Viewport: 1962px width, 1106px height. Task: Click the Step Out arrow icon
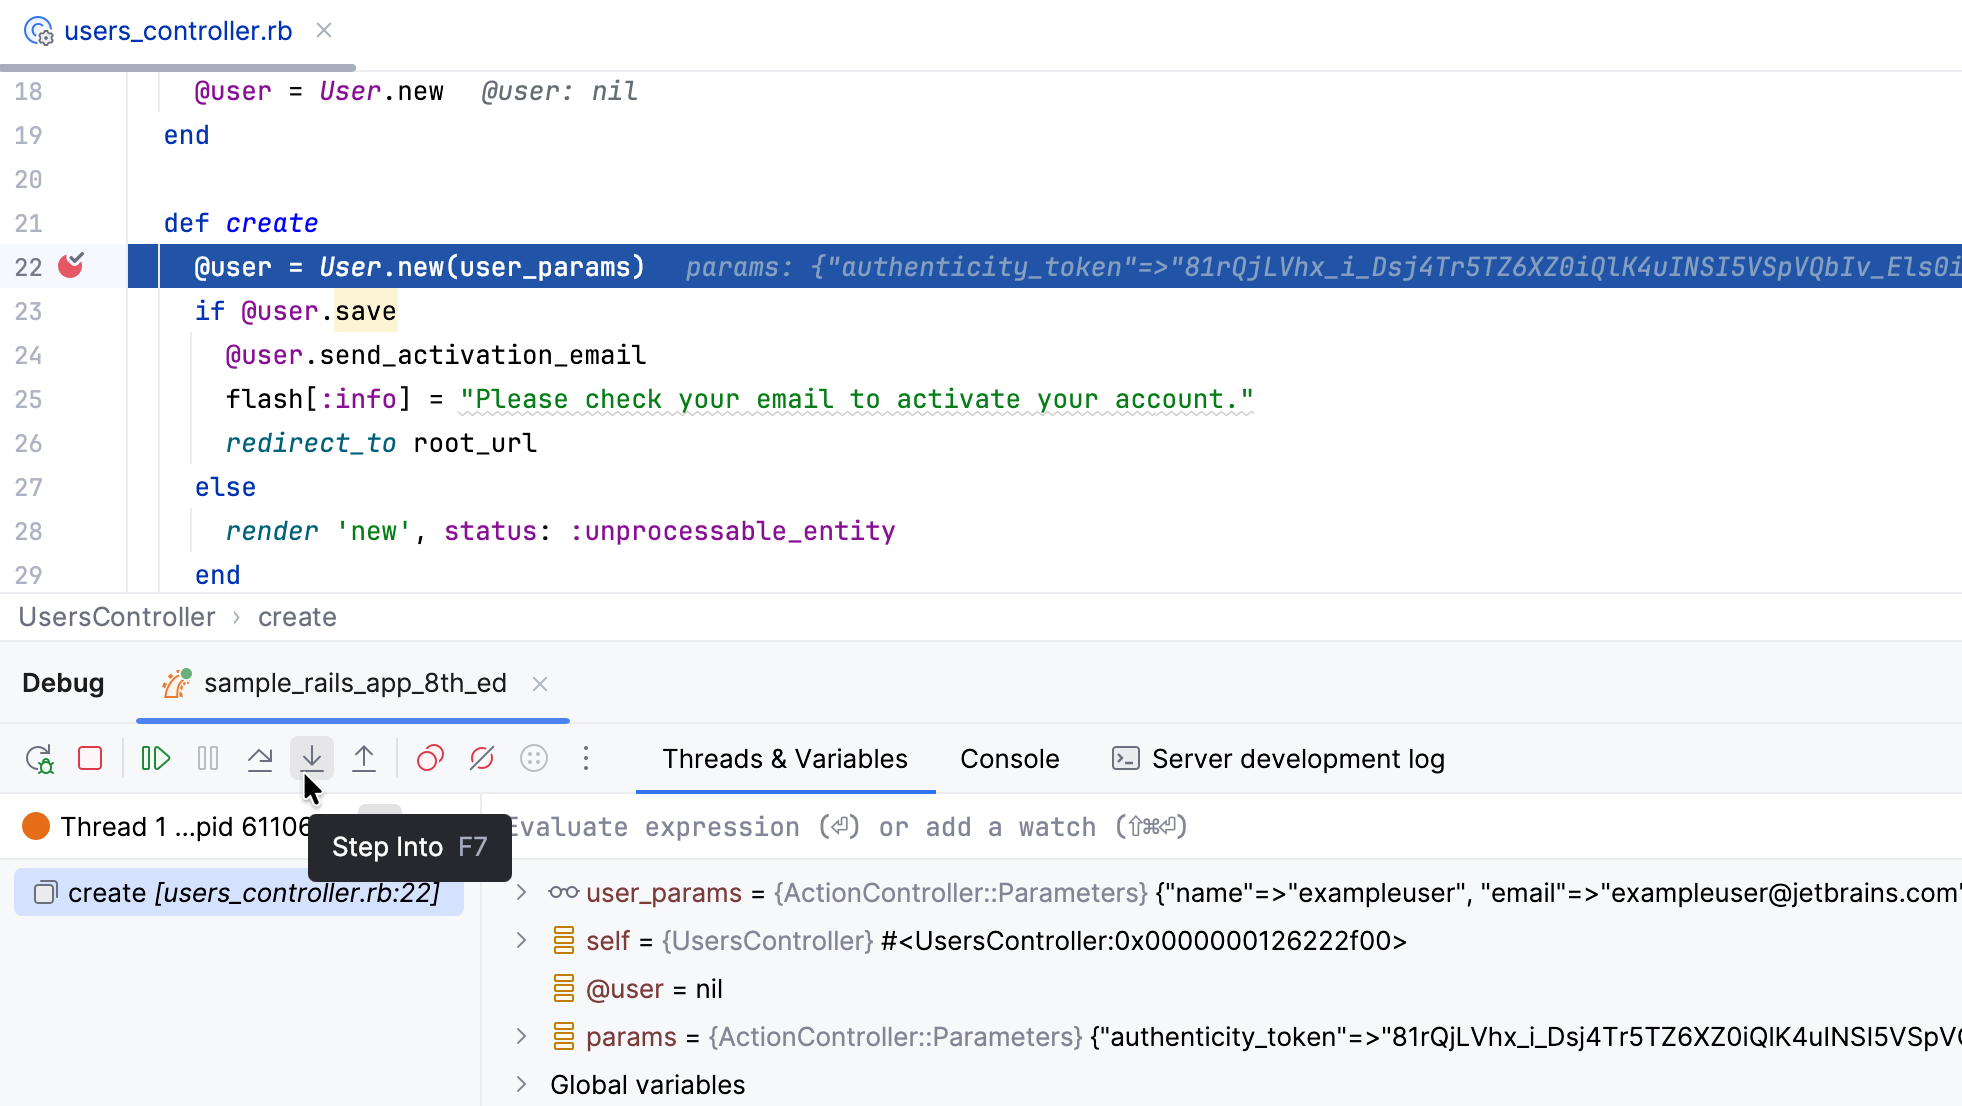click(364, 759)
